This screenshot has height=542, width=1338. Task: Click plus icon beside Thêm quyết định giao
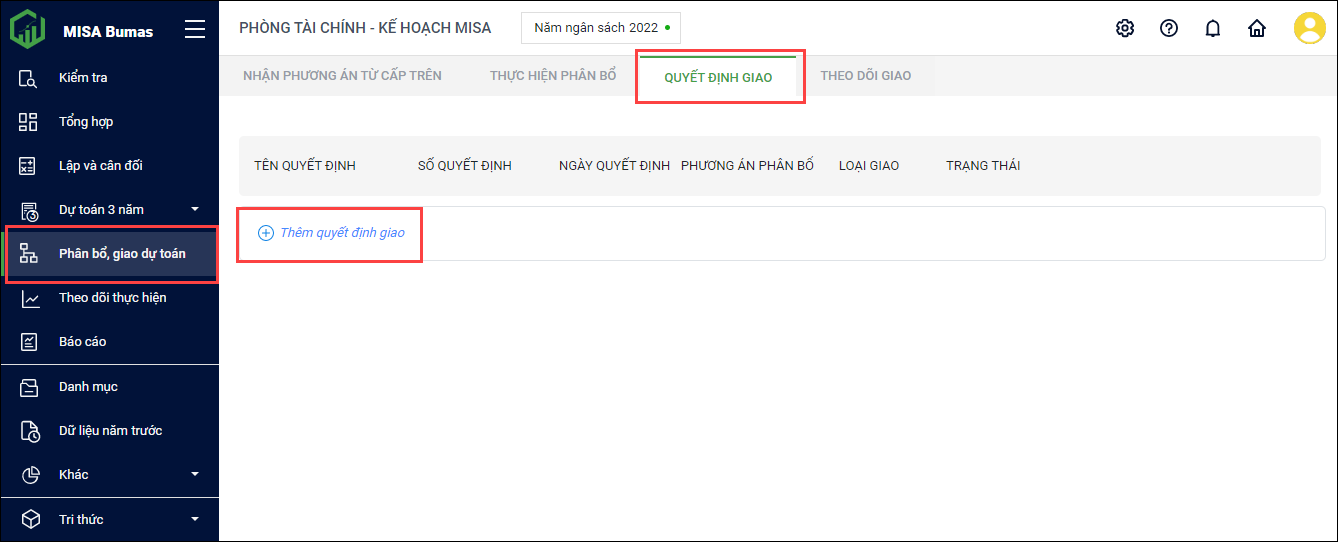(265, 233)
